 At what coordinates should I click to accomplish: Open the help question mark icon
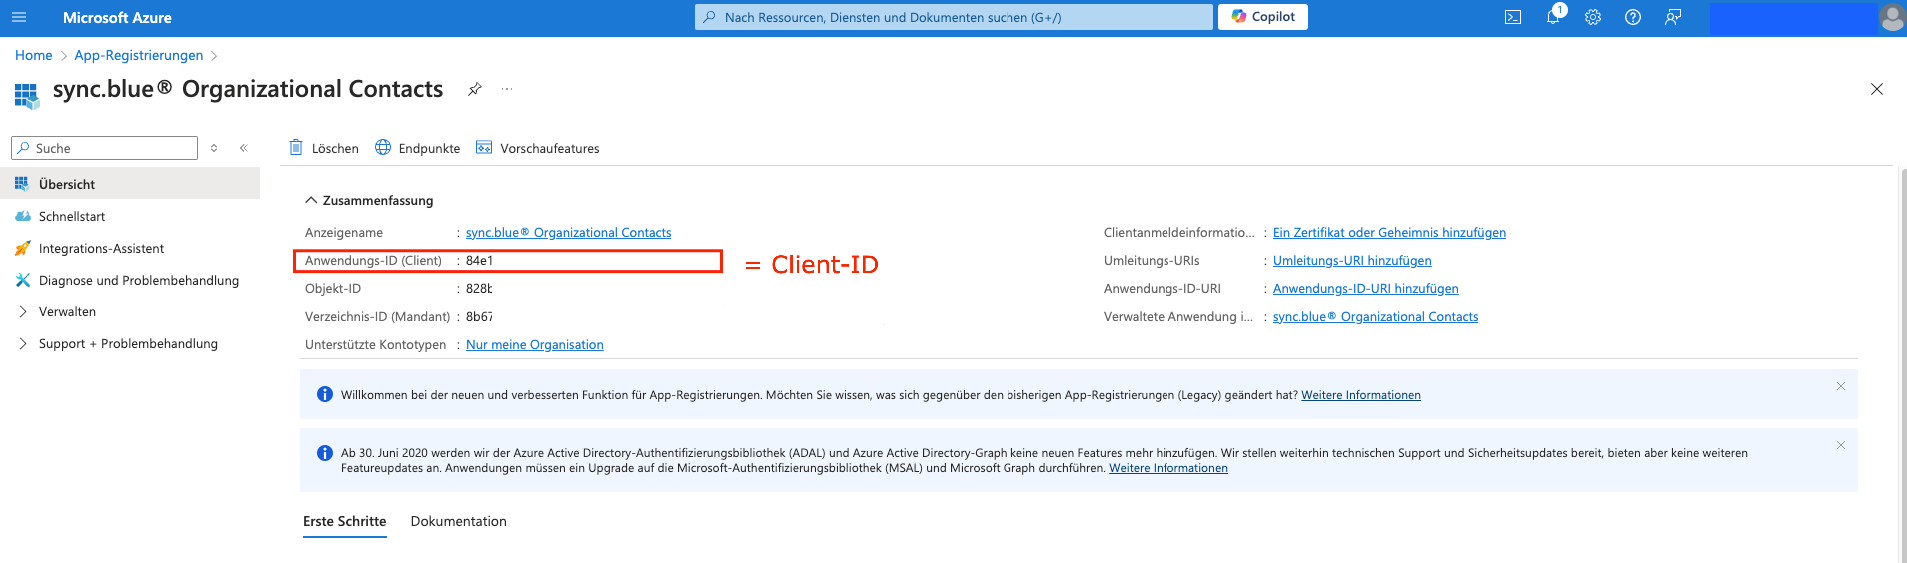pyautogui.click(x=1633, y=17)
